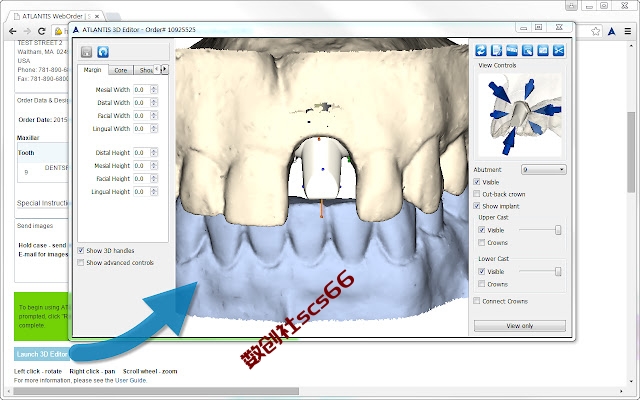640x400 pixels.
Task: Switch to the Core tab
Action: pos(121,70)
